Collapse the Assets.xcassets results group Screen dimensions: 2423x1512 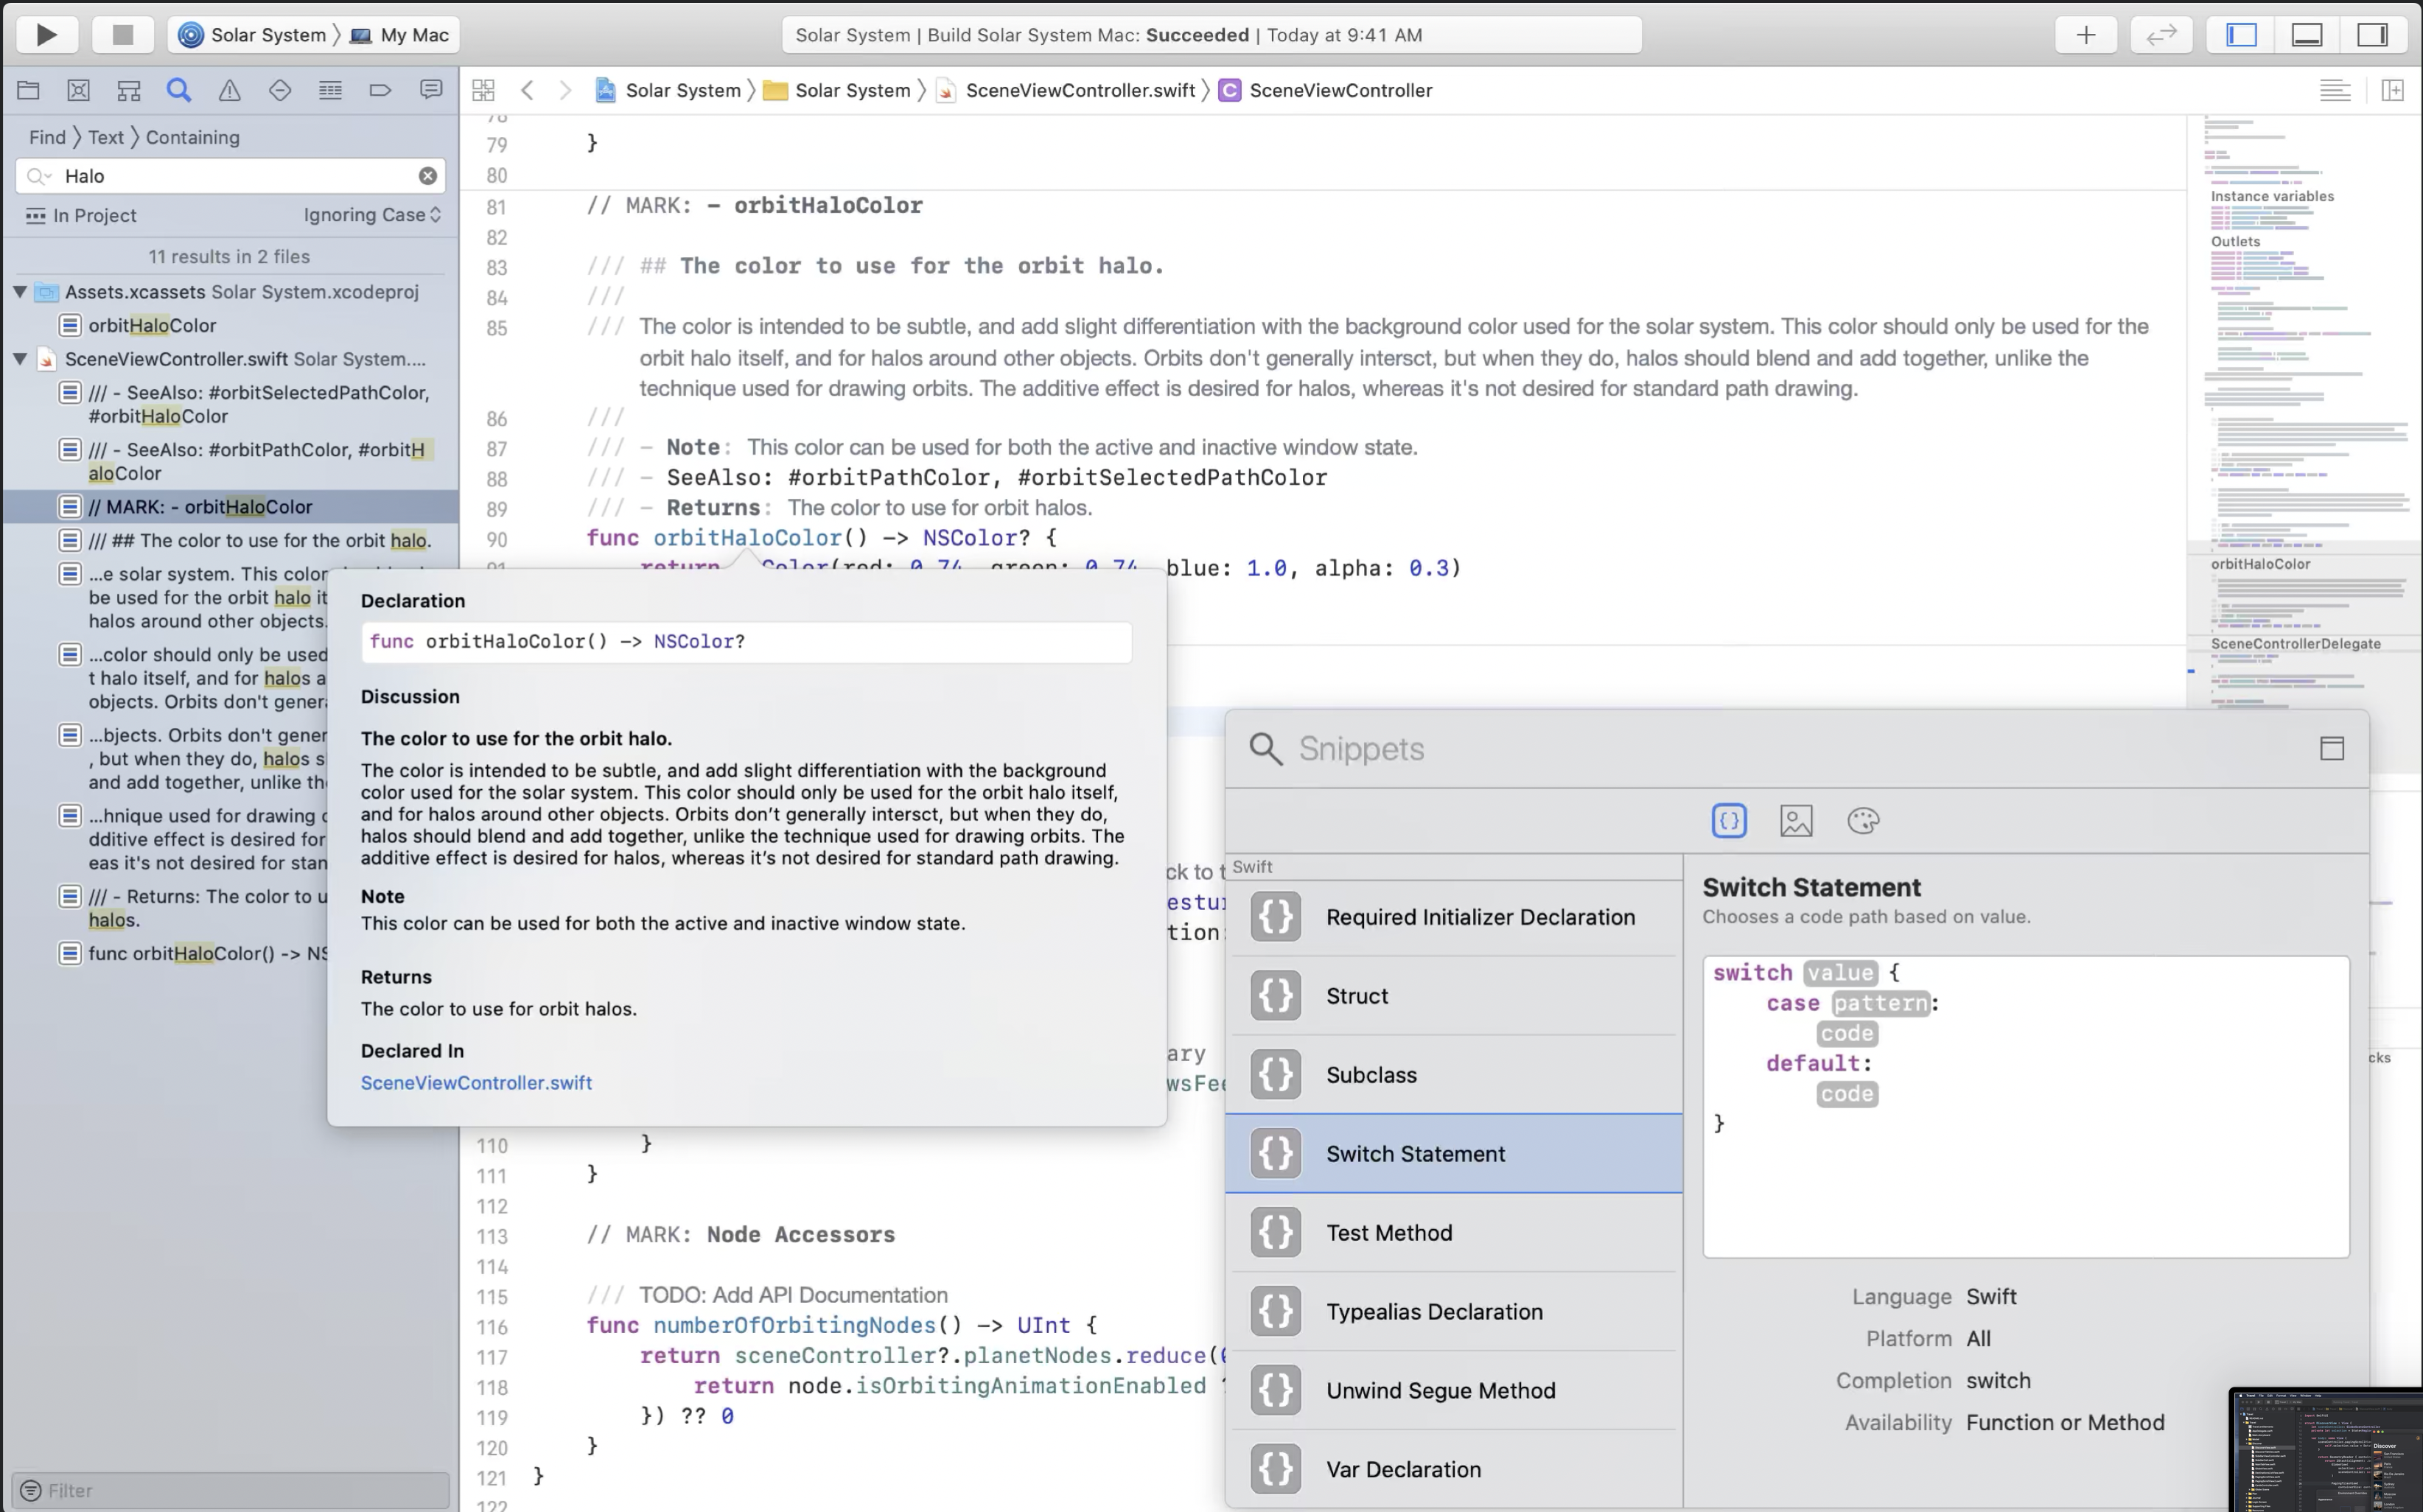[20, 292]
